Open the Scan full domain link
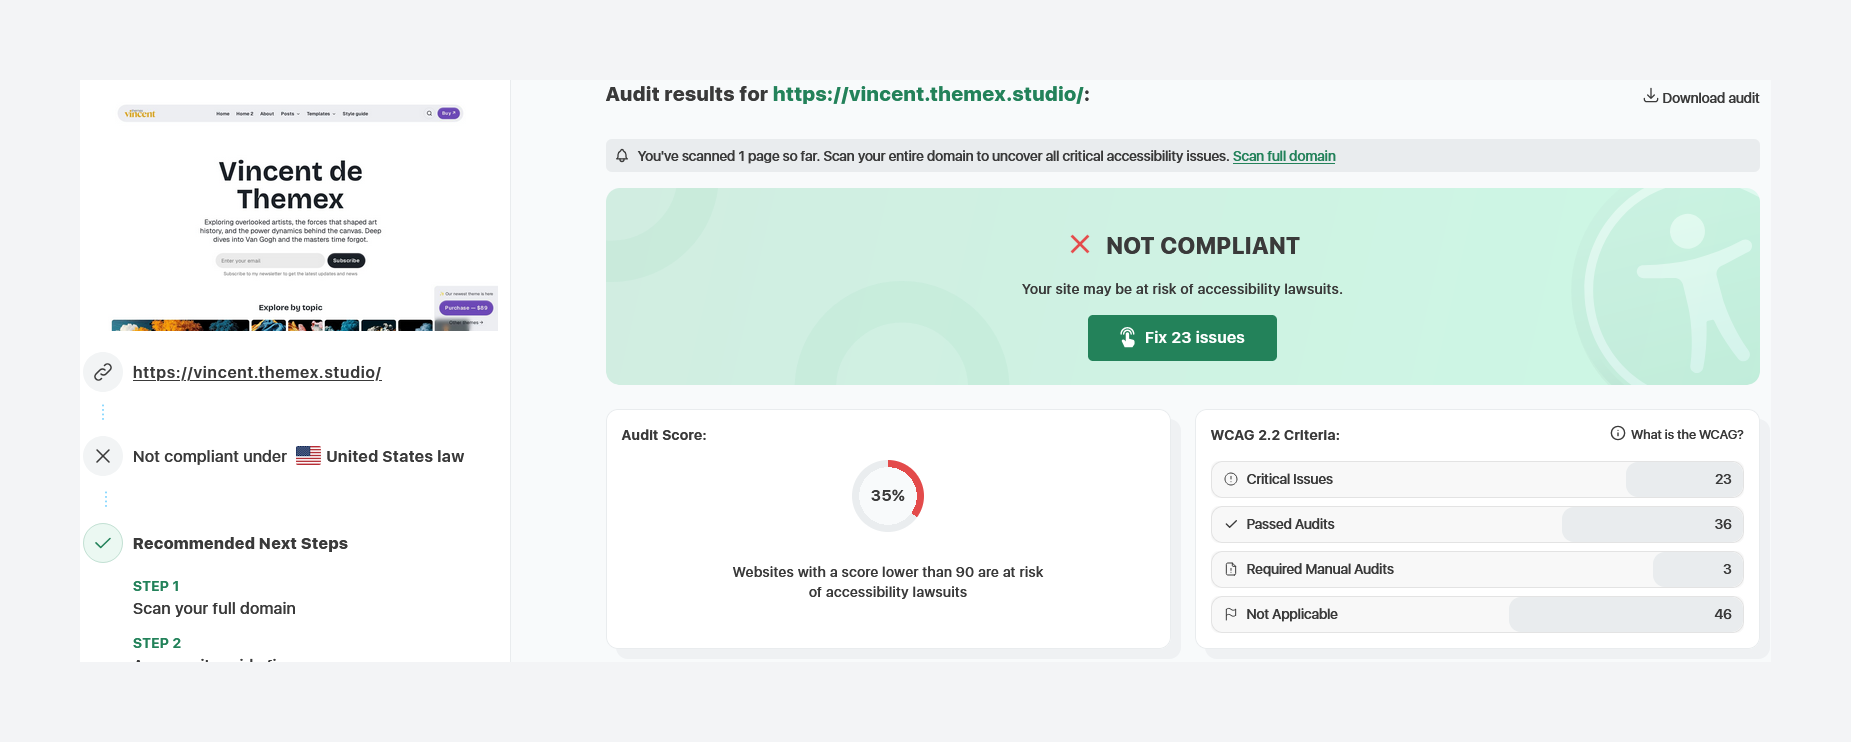The image size is (1851, 742). pos(1283,156)
